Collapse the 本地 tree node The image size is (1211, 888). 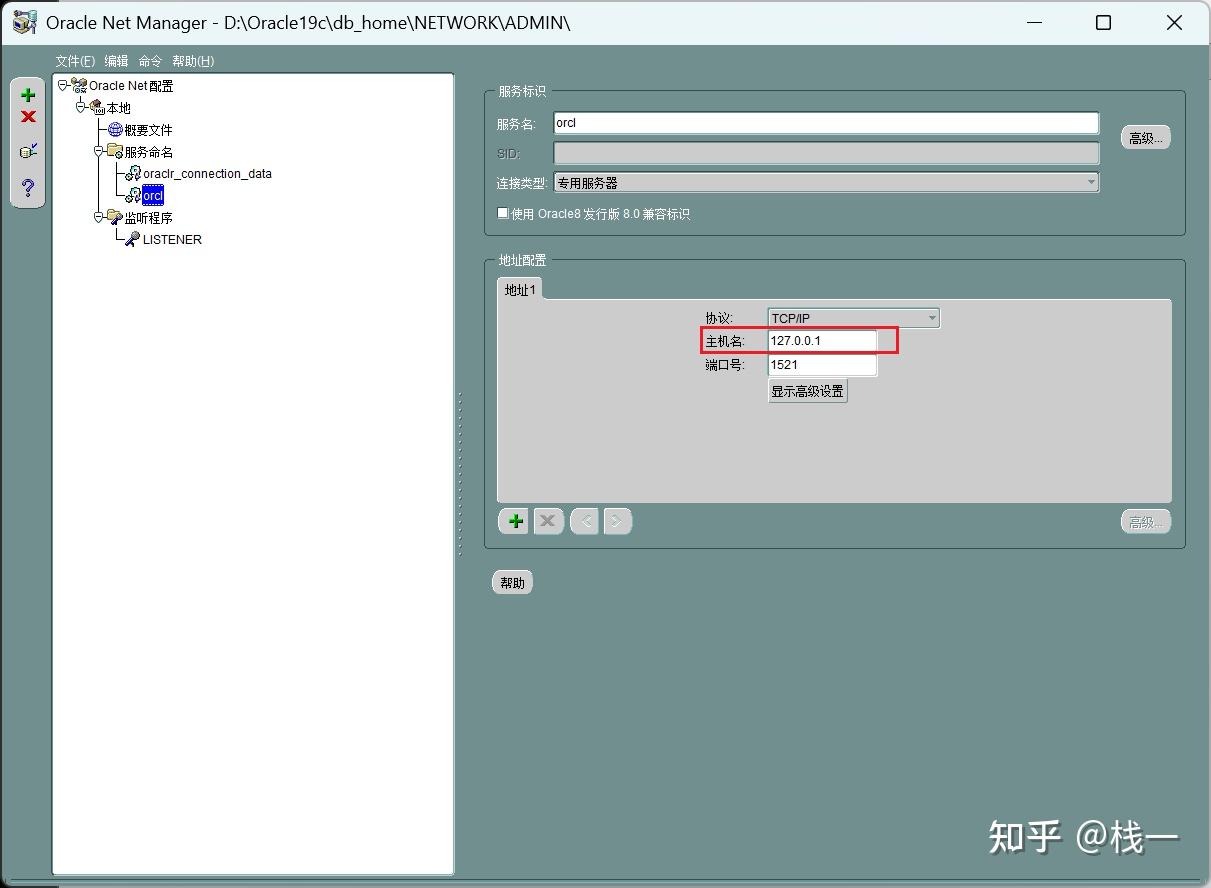click(x=81, y=106)
